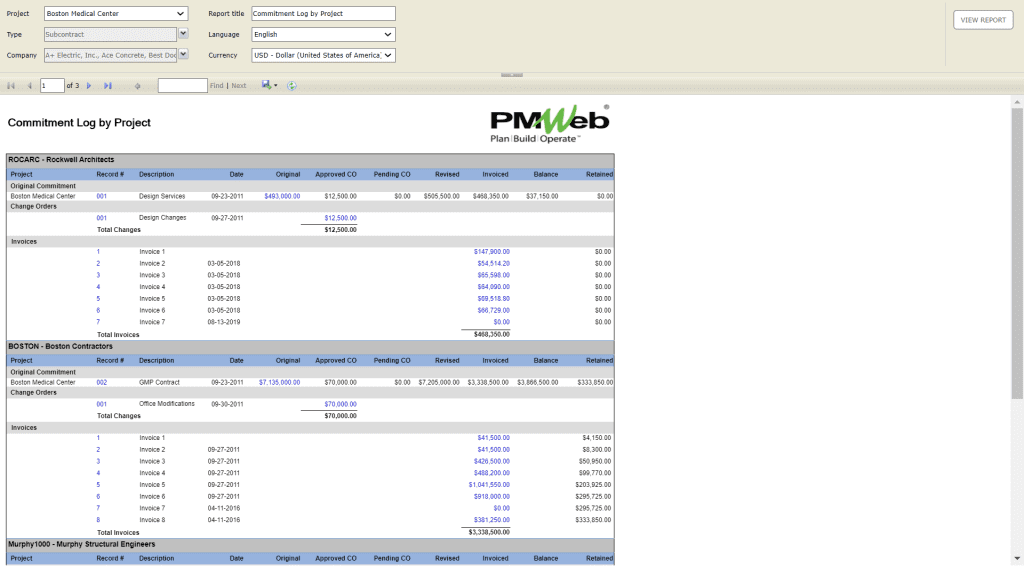Image resolution: width=1024 pixels, height=576 pixels.
Task: Select the ROCARC - Rockwell Architects group header
Action: [310, 159]
